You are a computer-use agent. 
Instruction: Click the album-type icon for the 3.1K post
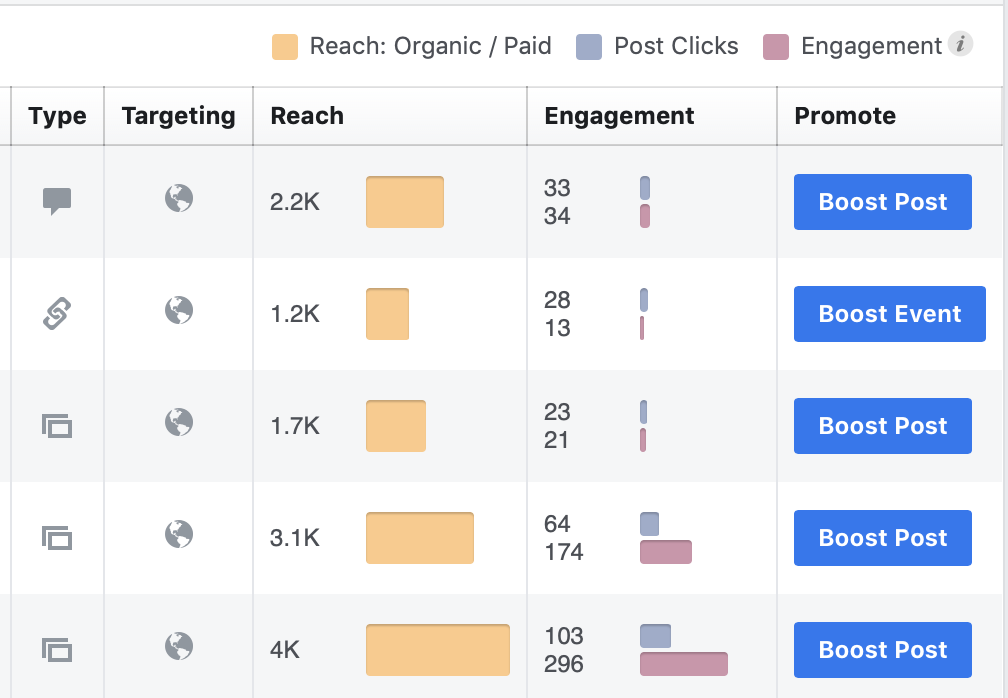[57, 538]
